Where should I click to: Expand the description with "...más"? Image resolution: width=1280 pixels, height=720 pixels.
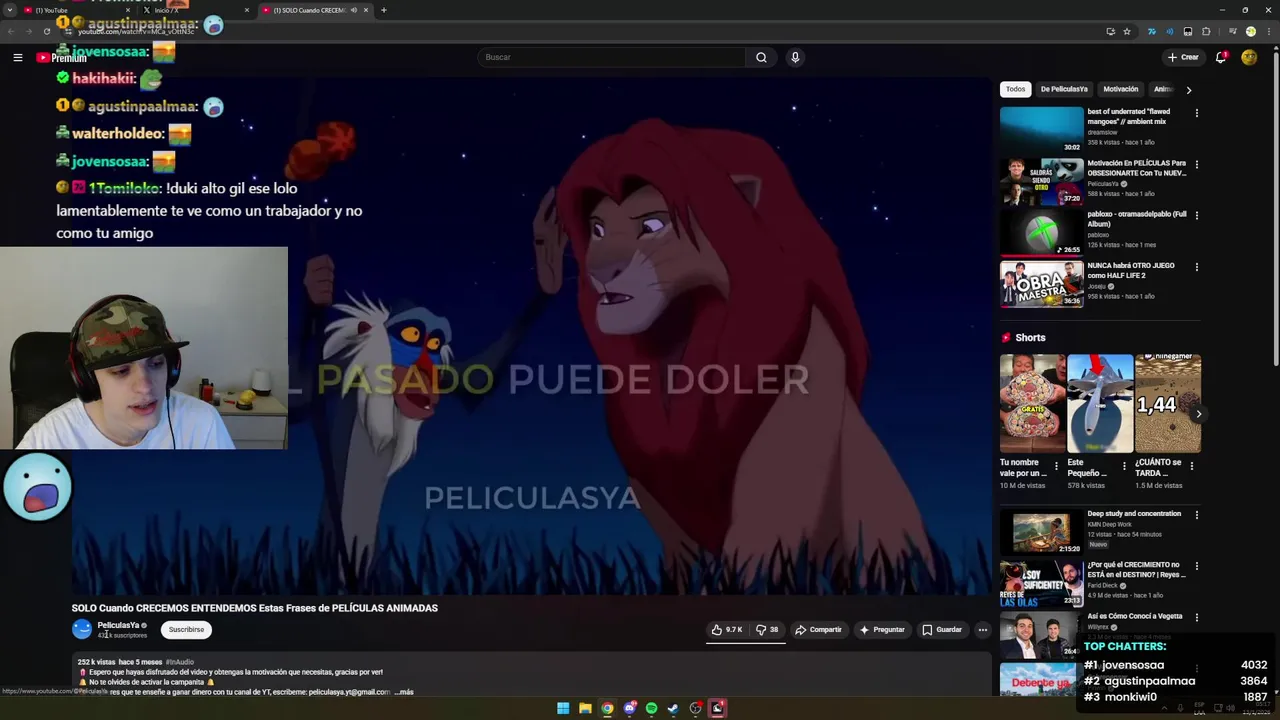(x=404, y=692)
